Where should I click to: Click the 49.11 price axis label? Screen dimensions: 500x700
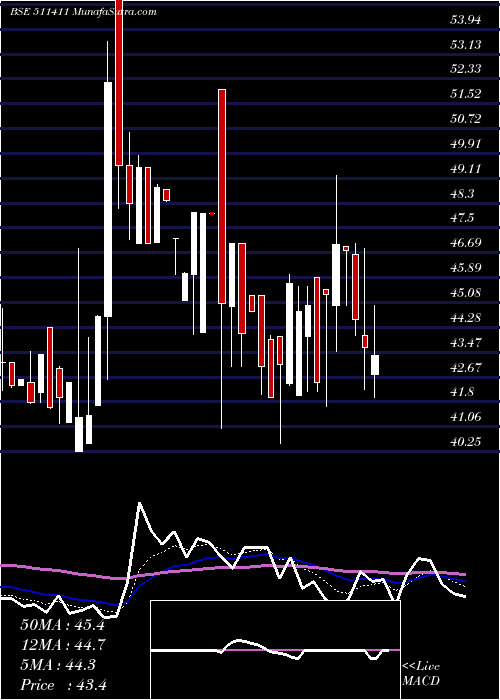[x=466, y=169]
